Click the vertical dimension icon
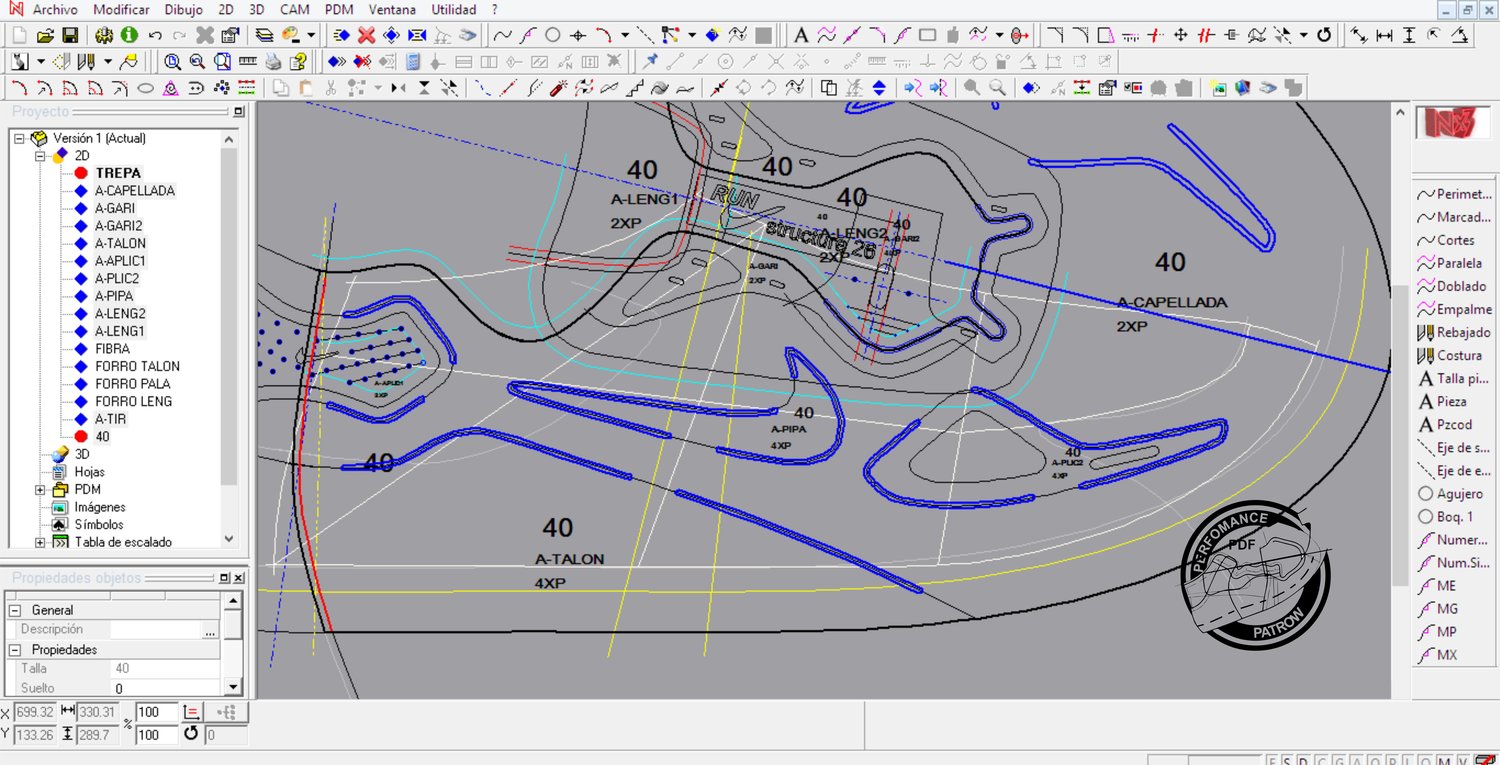 point(1409,35)
